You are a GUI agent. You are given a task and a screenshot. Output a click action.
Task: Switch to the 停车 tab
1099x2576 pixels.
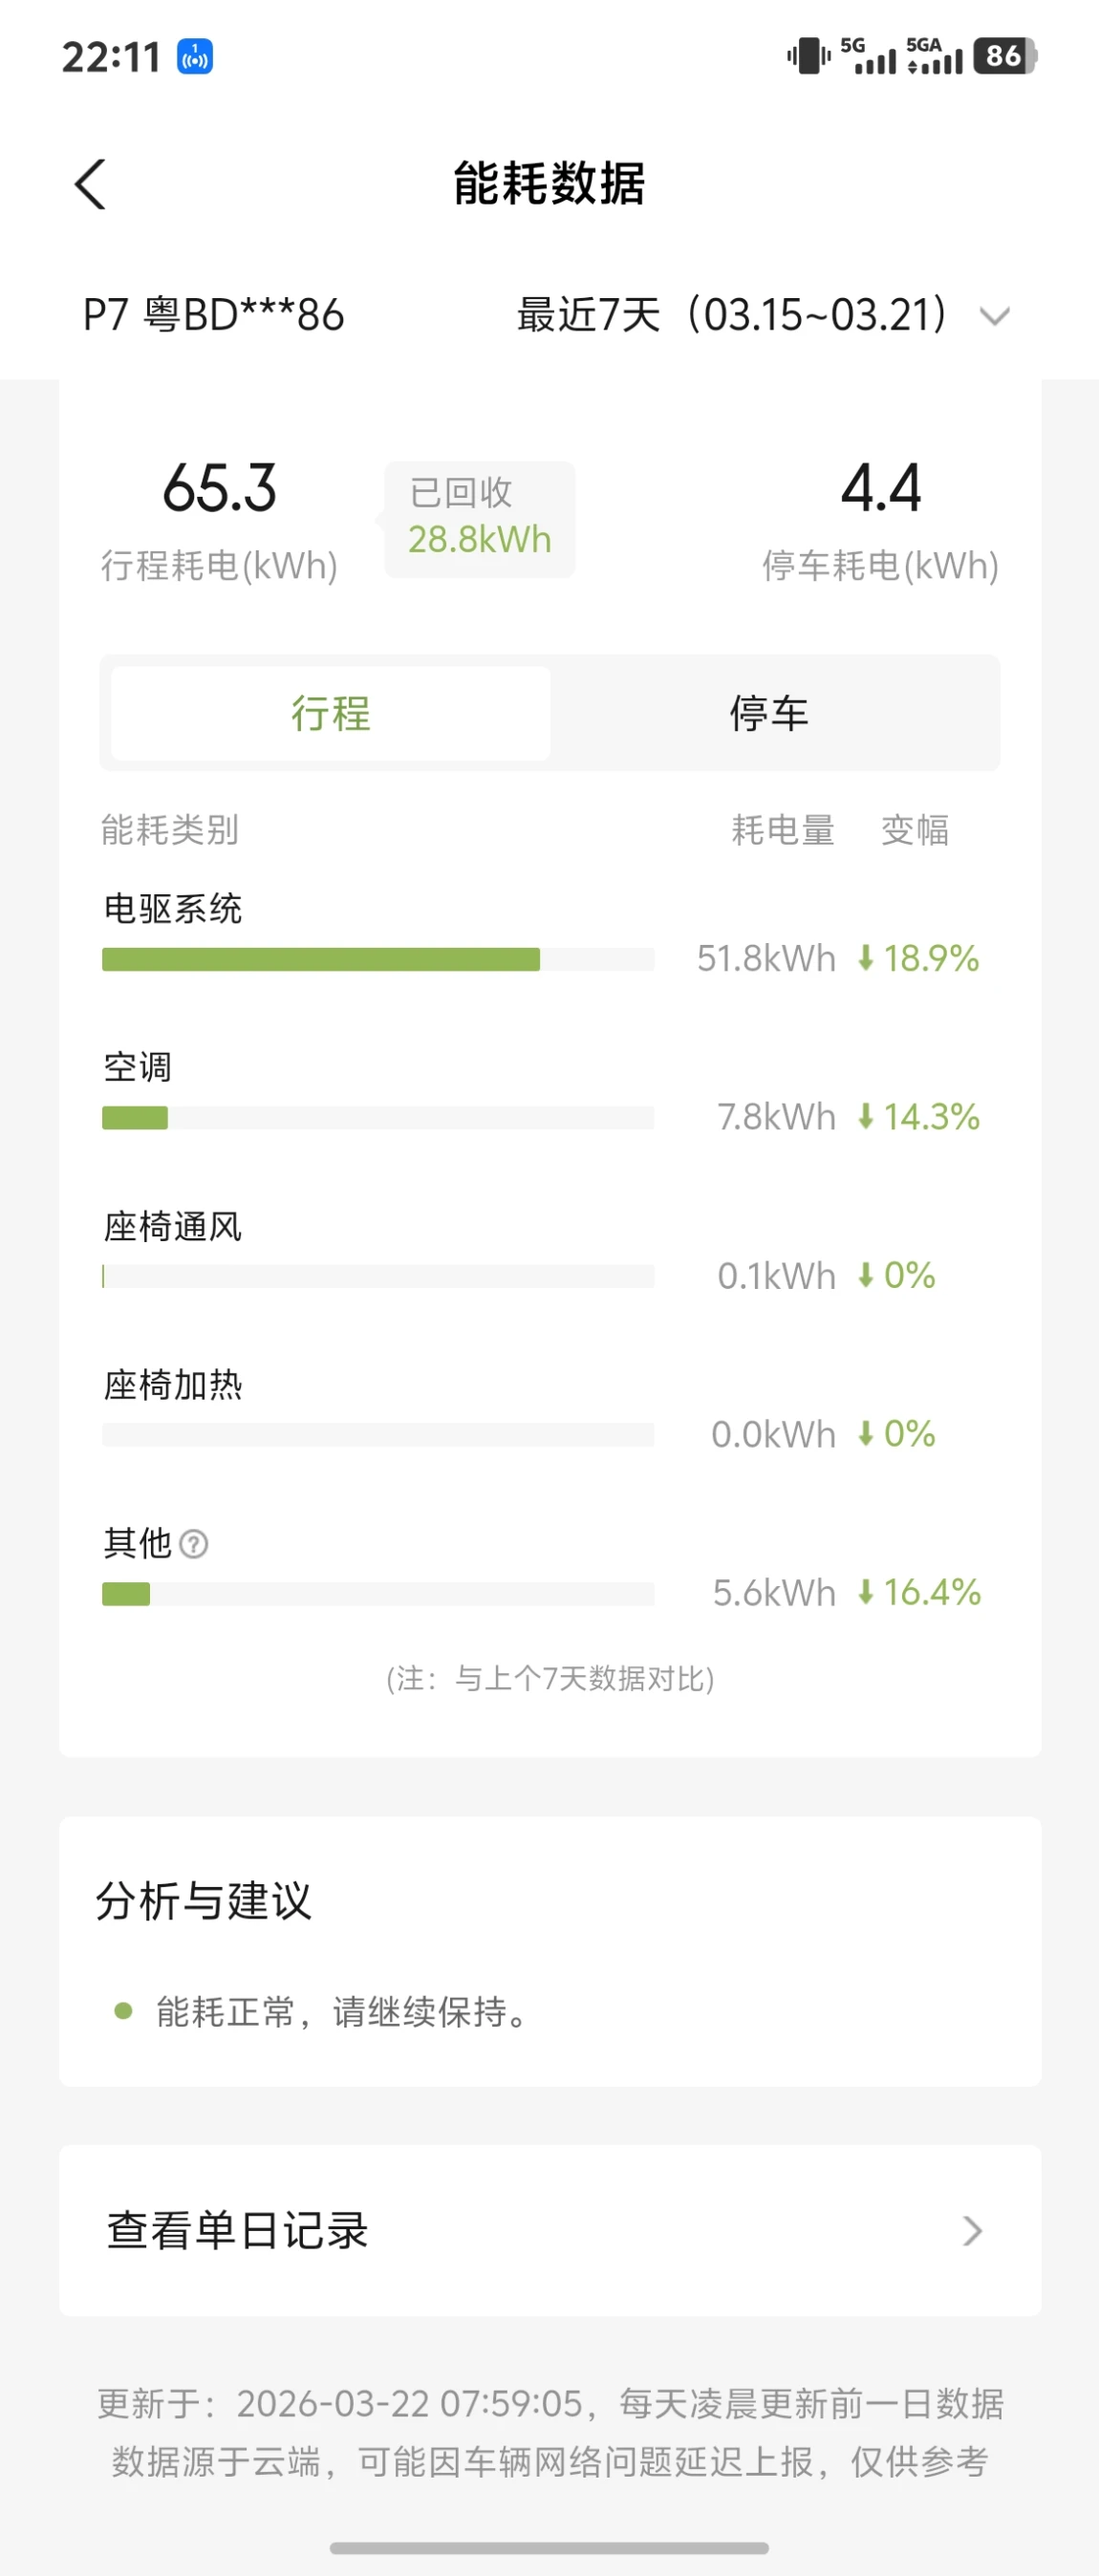[768, 713]
